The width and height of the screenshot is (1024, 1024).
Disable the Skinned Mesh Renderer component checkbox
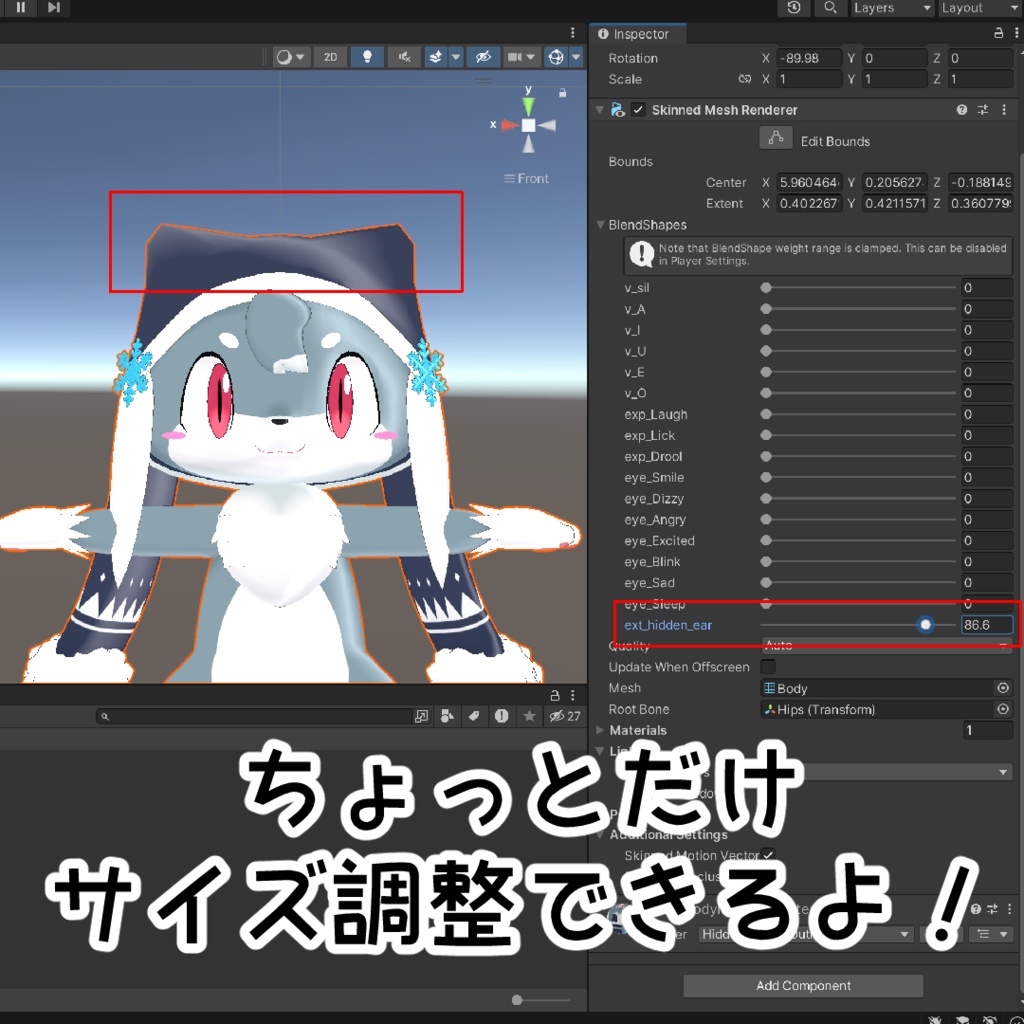point(638,110)
